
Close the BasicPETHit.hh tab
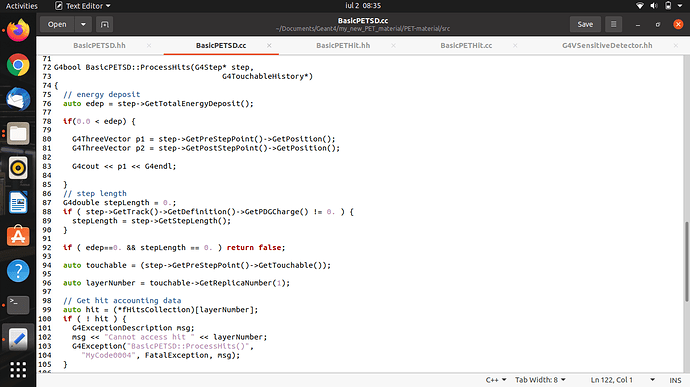(393, 45)
